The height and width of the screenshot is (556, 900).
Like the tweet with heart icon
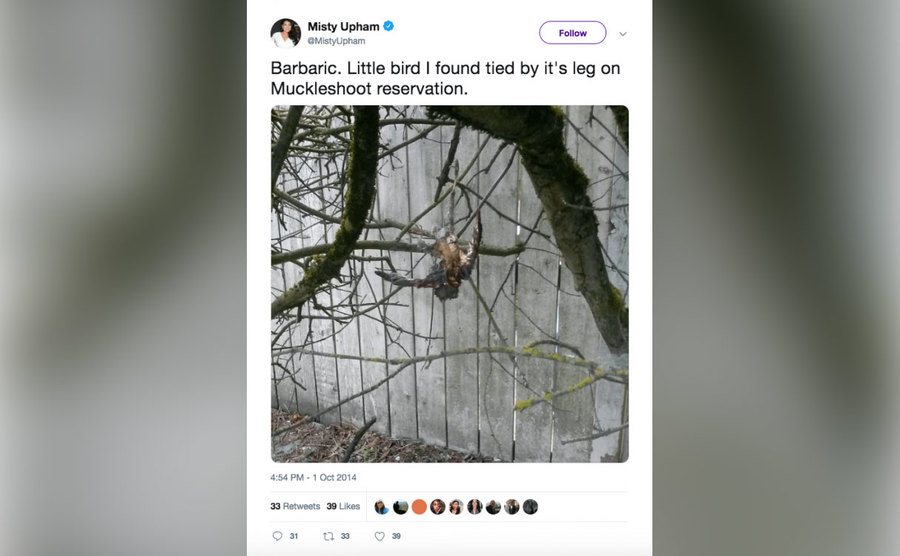(x=379, y=536)
